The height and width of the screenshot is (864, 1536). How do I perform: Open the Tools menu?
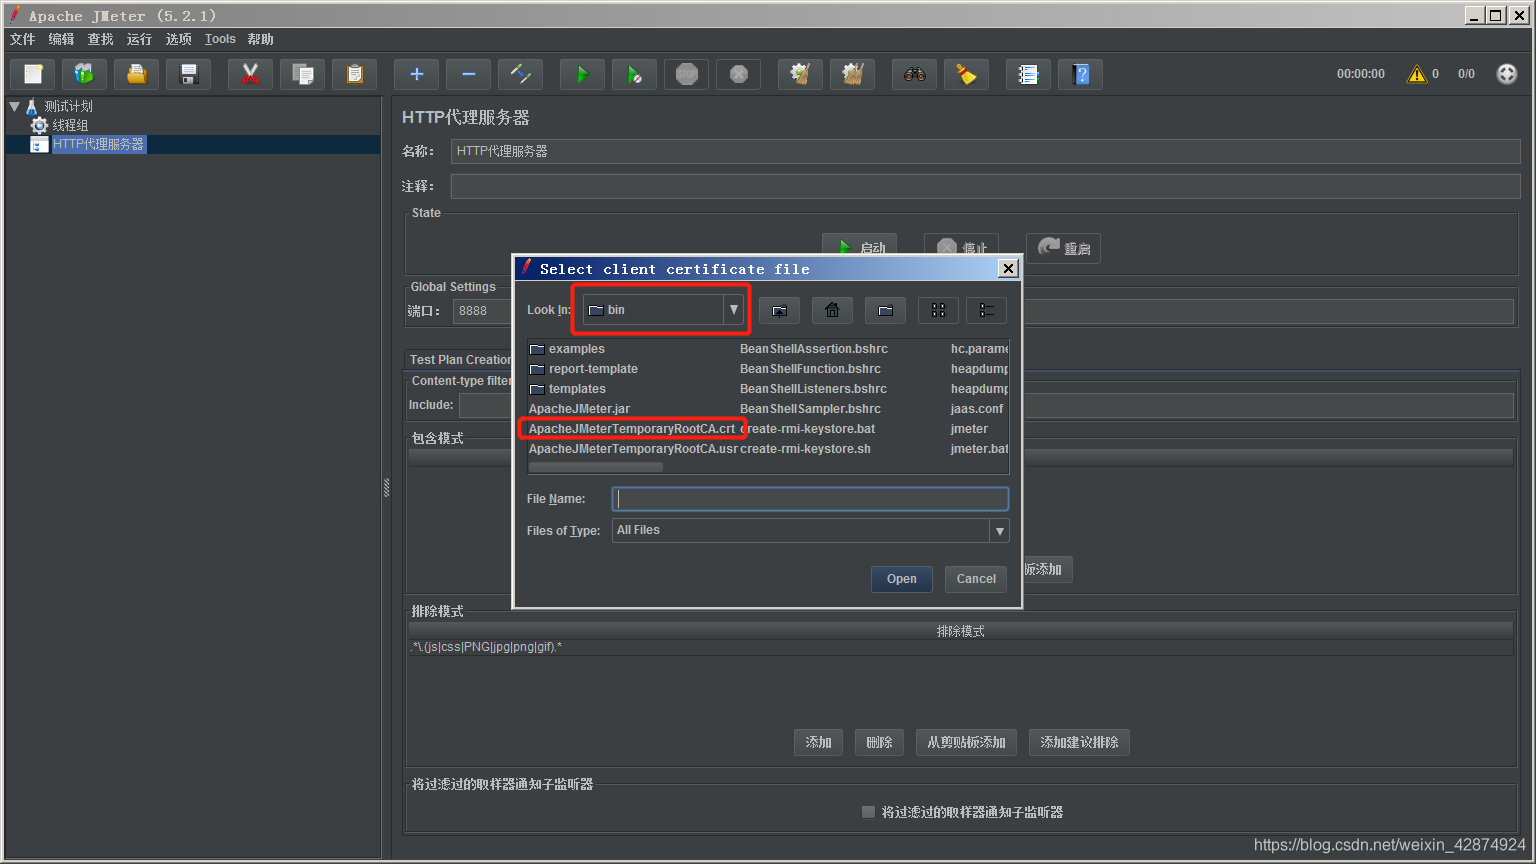point(220,39)
